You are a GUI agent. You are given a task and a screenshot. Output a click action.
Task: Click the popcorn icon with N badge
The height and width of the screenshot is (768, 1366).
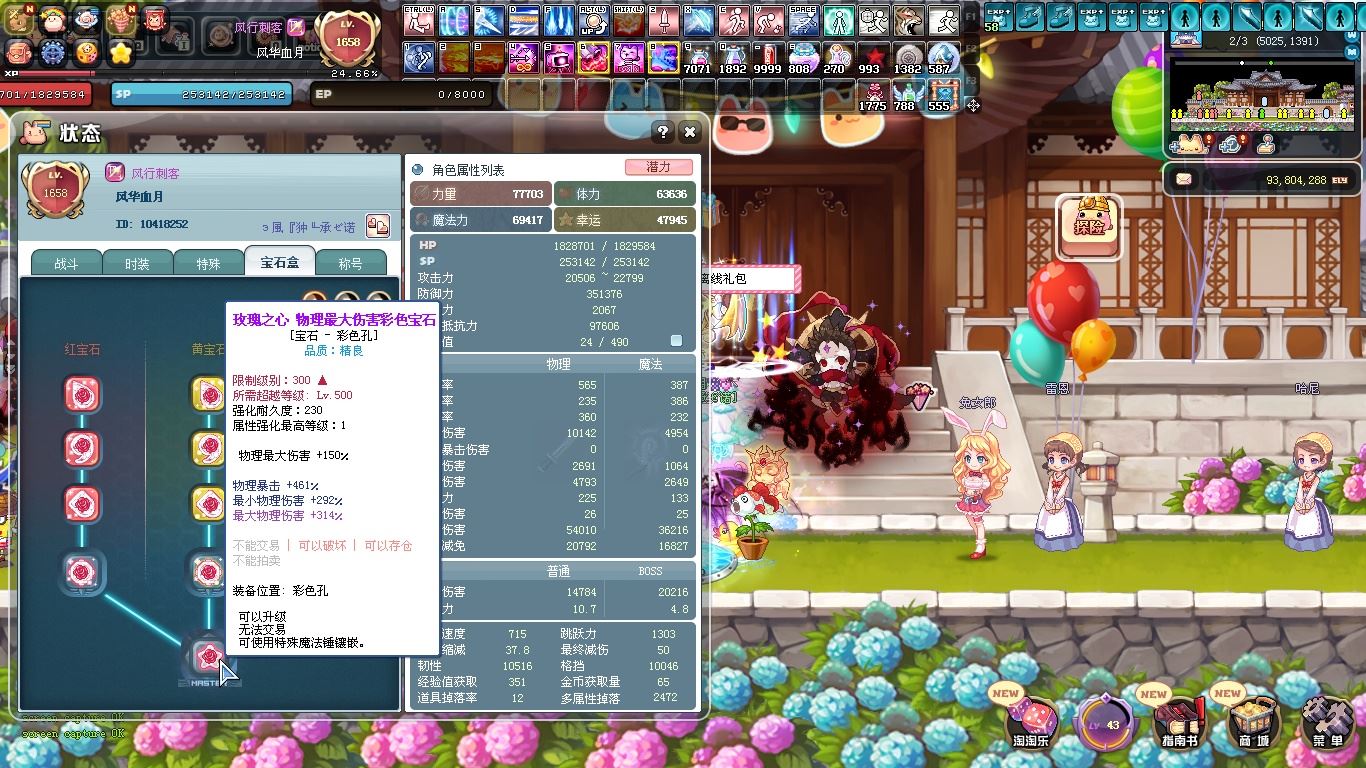(121, 19)
